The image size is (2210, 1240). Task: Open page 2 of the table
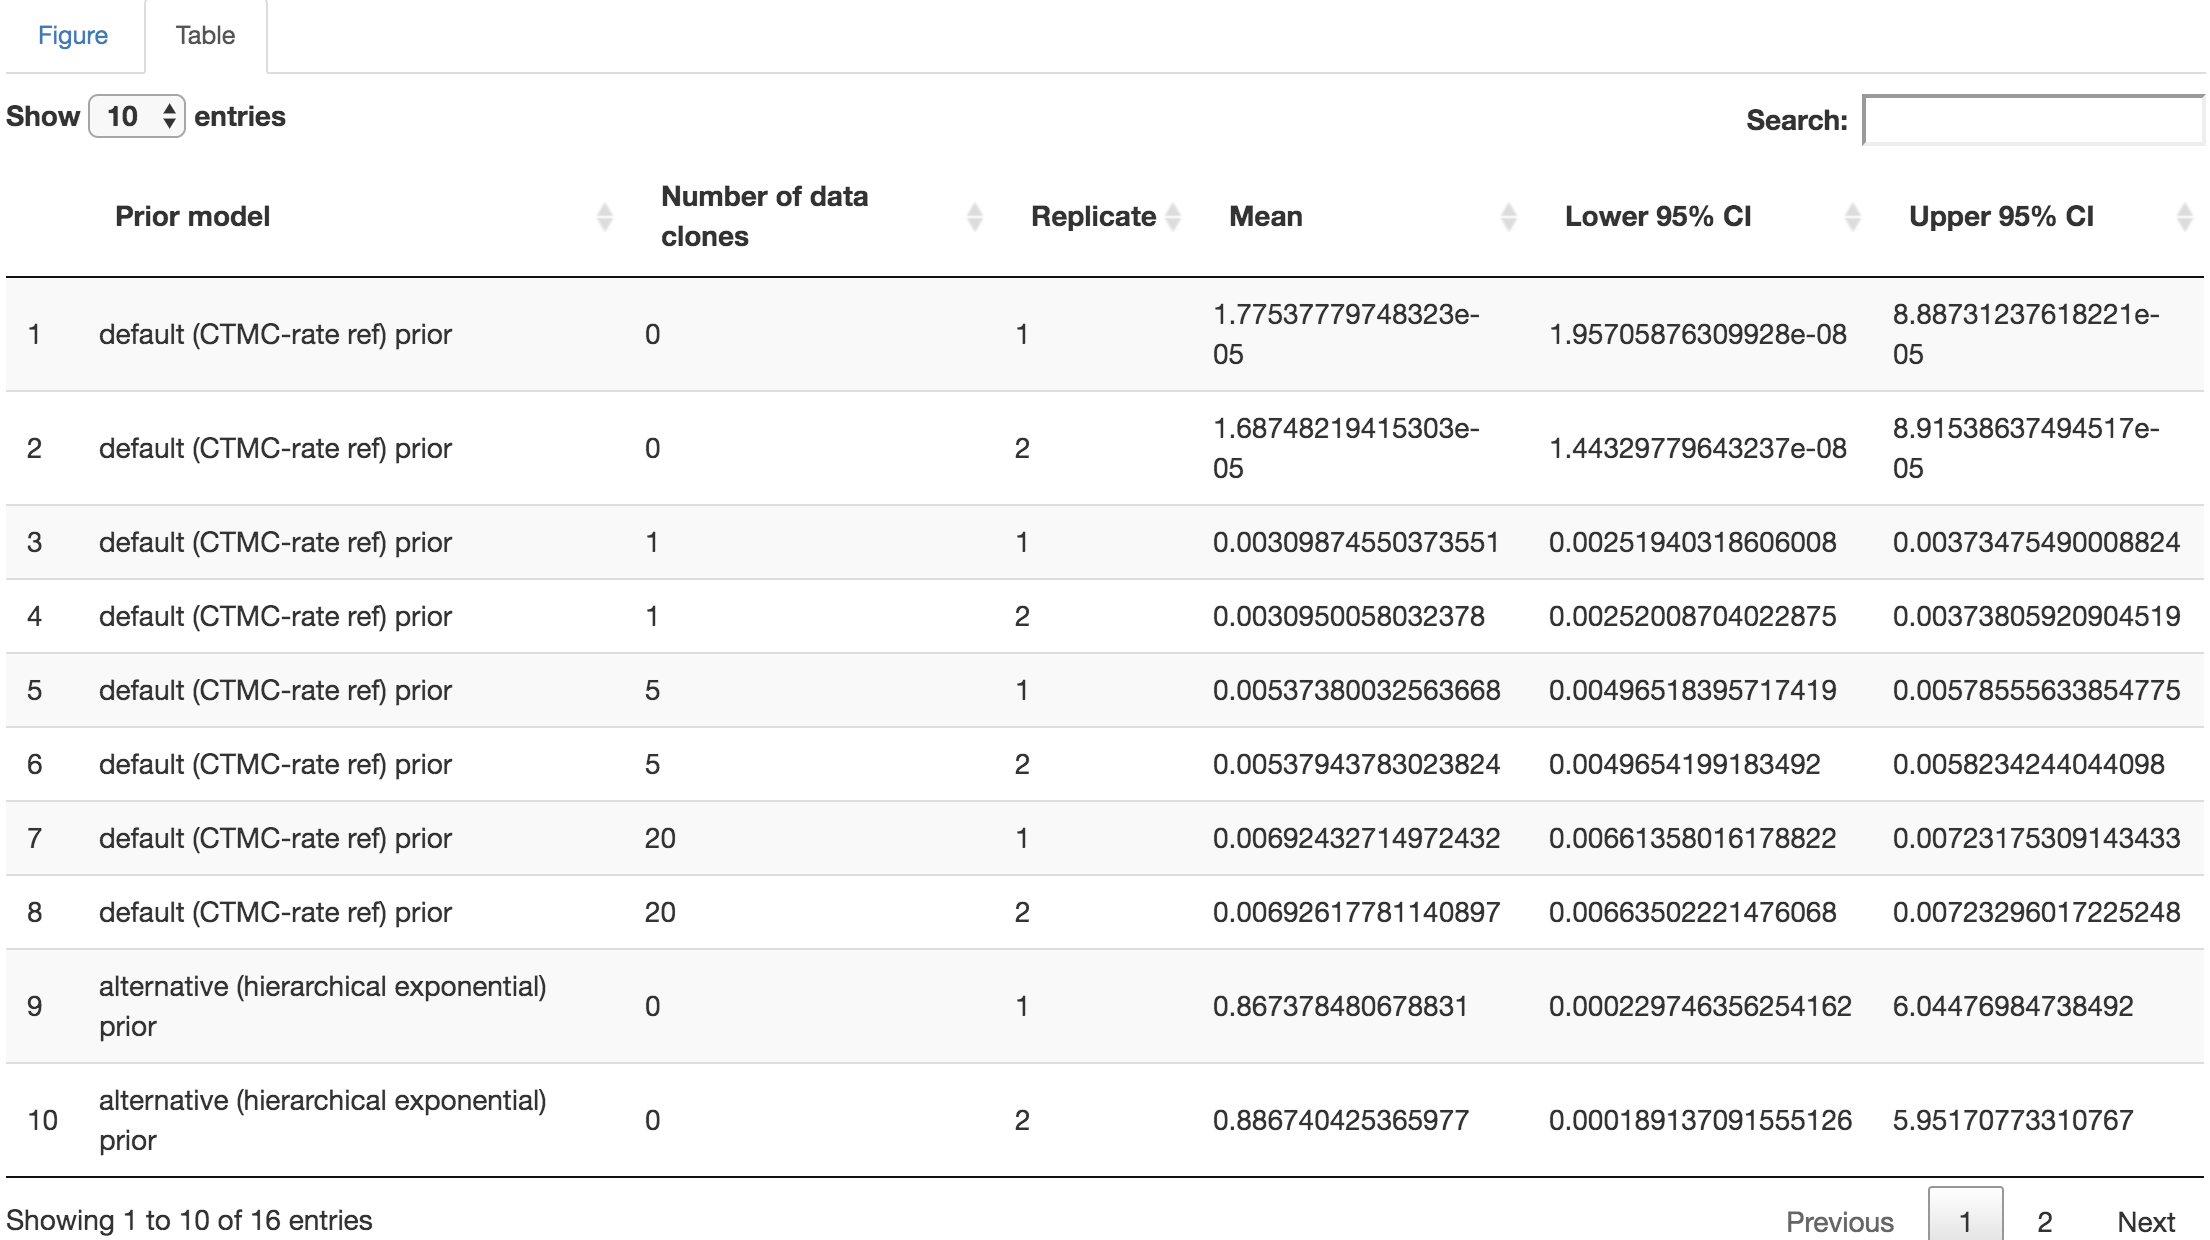[x=2045, y=1221]
